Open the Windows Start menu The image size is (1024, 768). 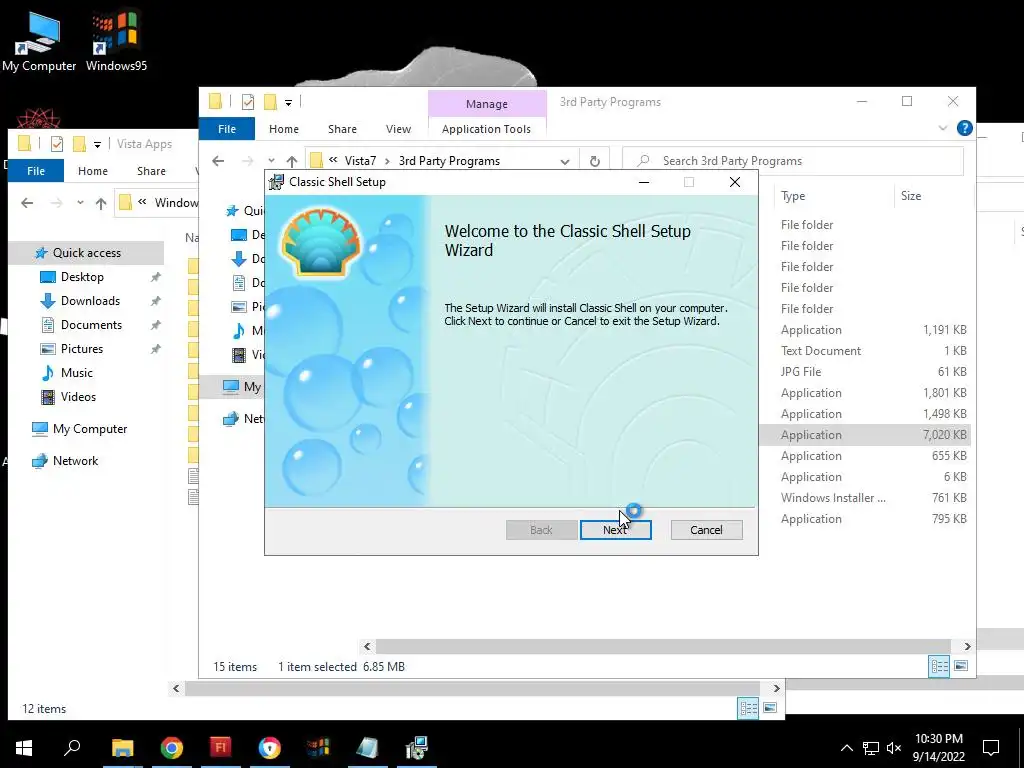click(x=24, y=748)
